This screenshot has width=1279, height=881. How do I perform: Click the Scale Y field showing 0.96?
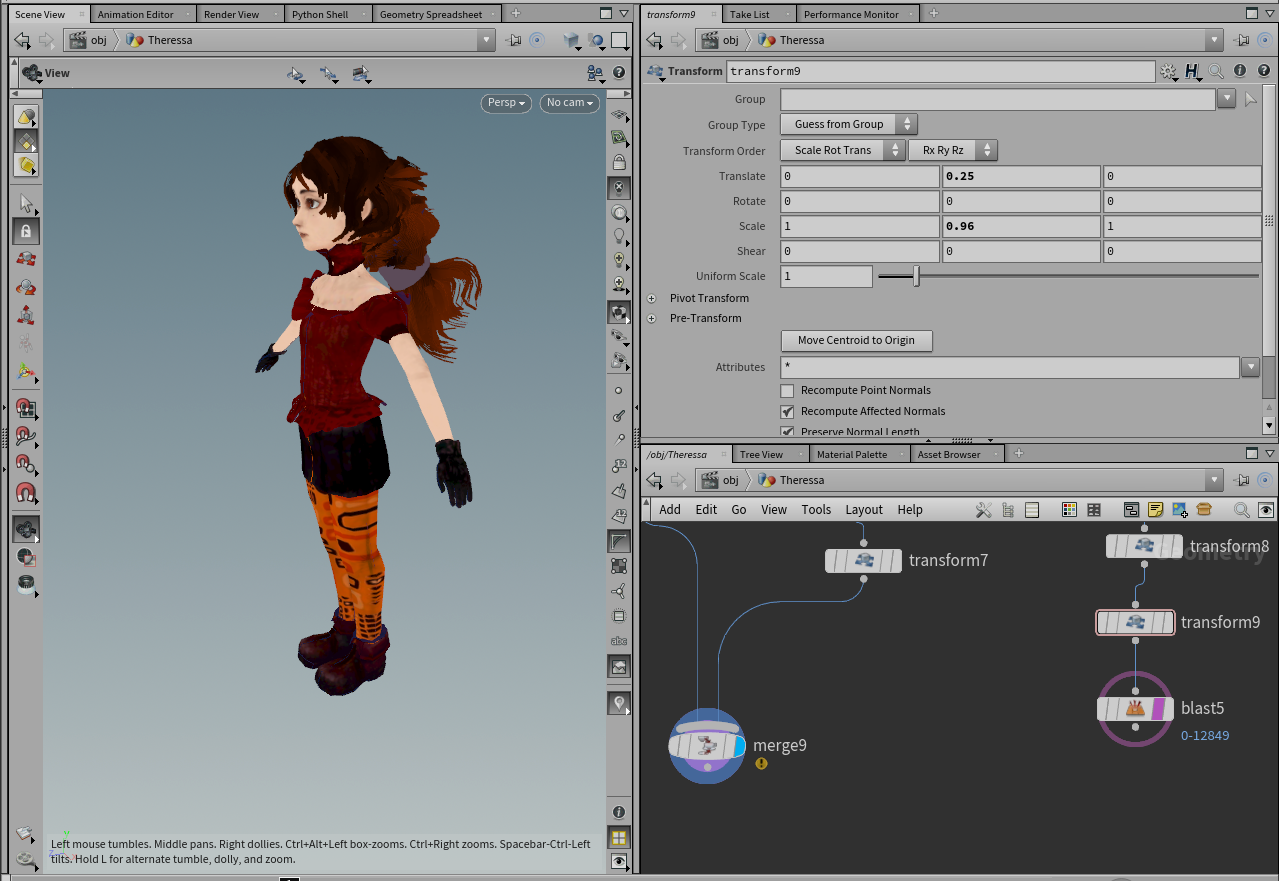[1021, 226]
